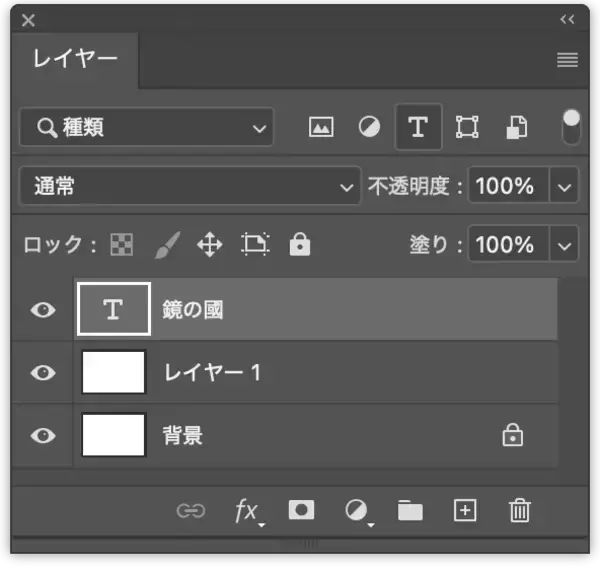Select the 背景 layer thumbnail
Screen dimensions: 600x568
pos(114,435)
